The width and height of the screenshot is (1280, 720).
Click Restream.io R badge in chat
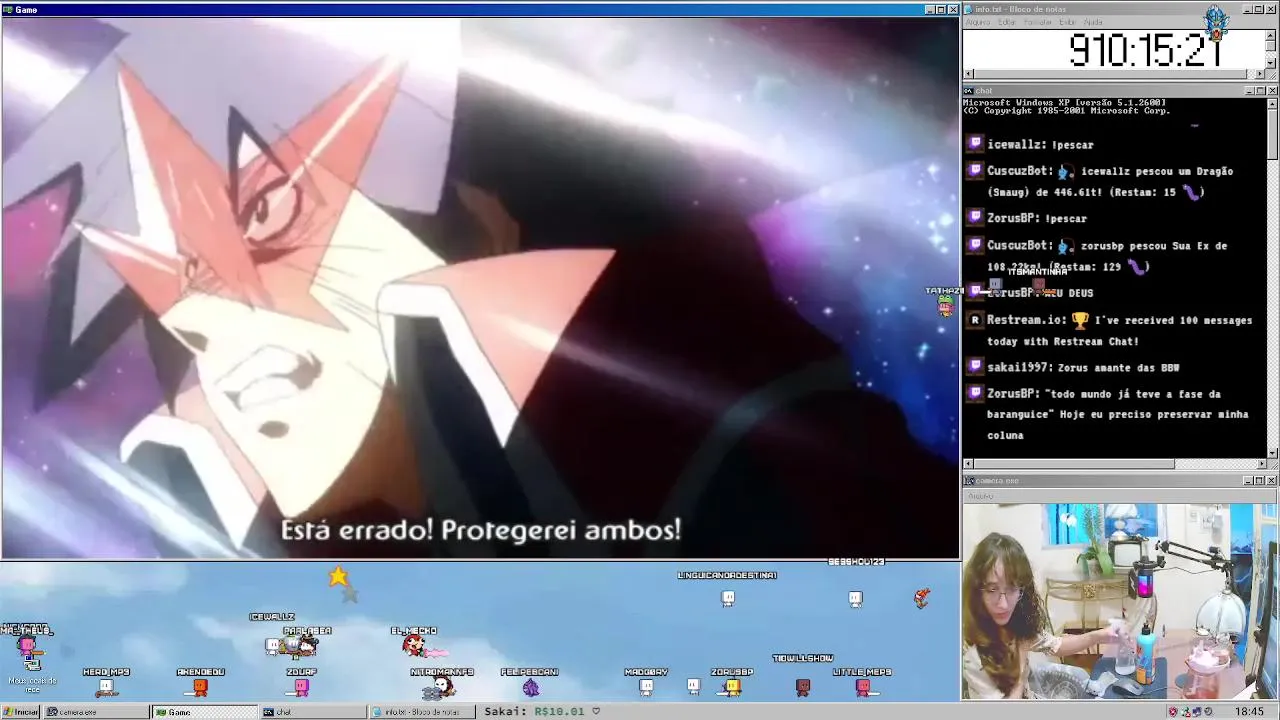coord(975,320)
